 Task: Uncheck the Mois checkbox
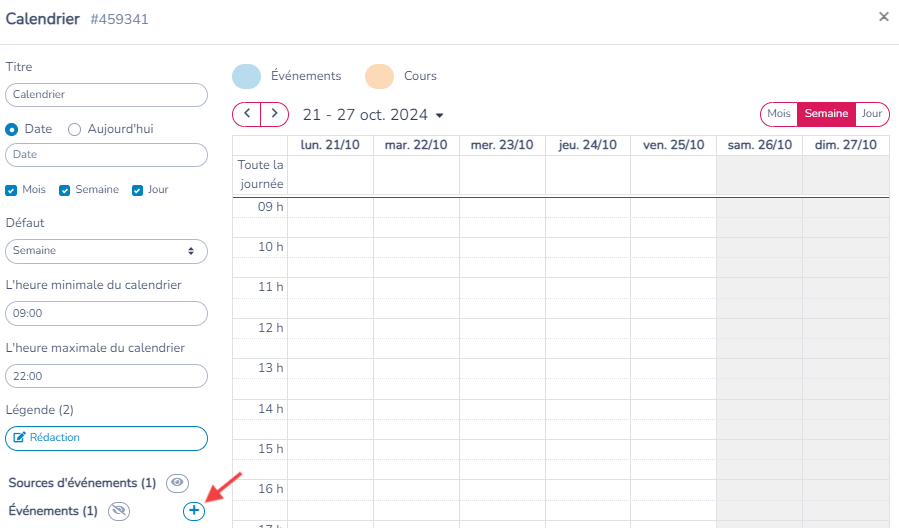(x=11, y=190)
